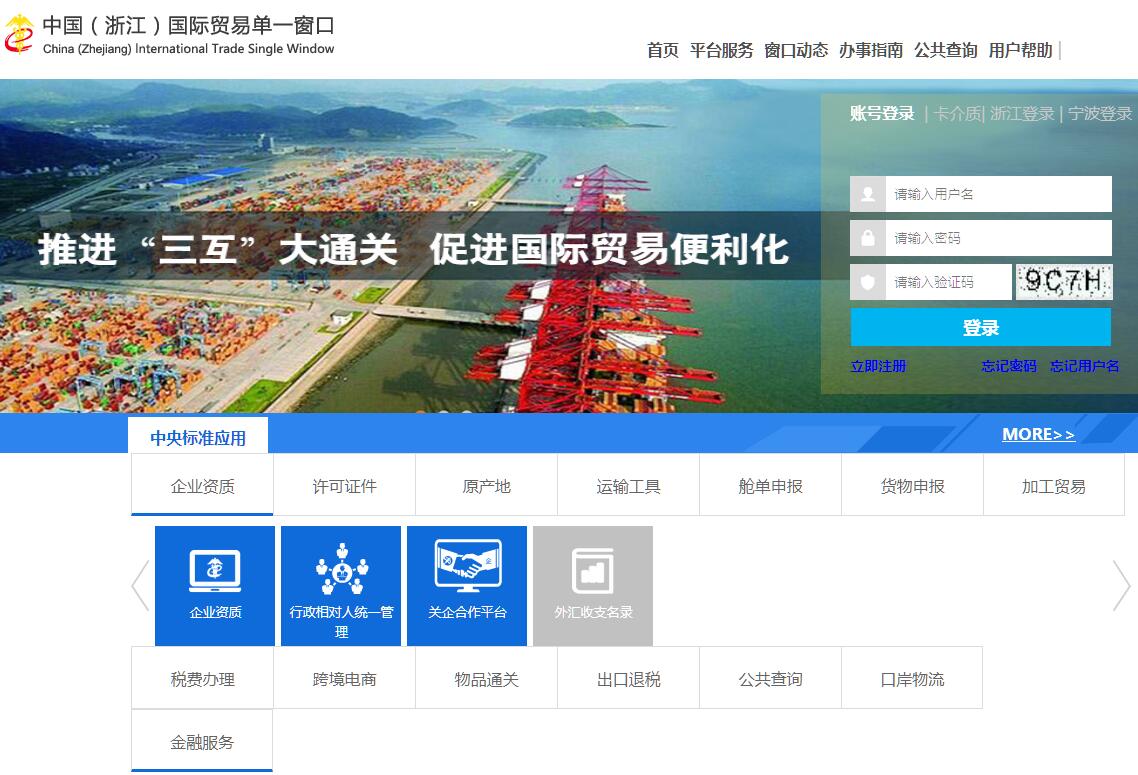
Task: Advance carousel with the right arrow chevron
Action: [1121, 585]
